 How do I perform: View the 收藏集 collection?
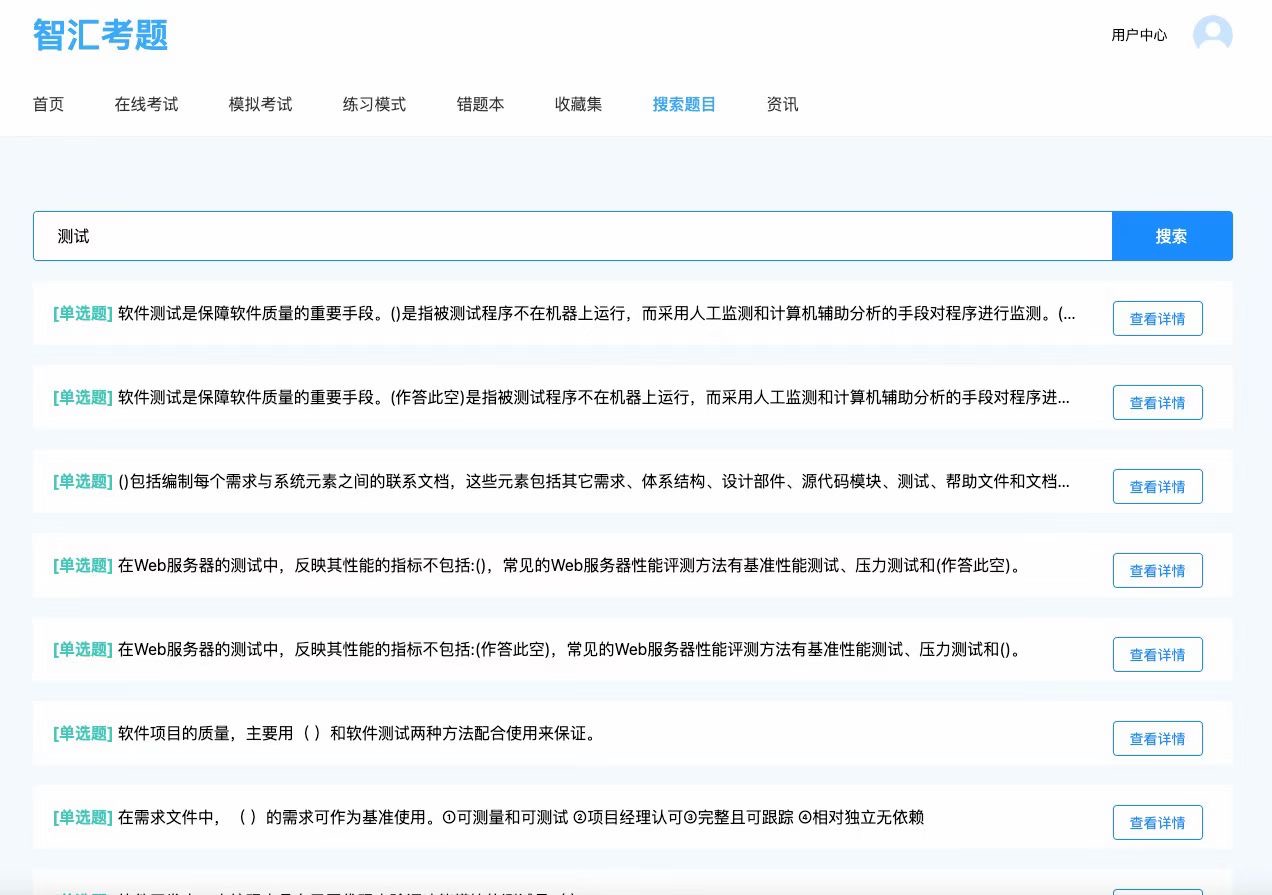(578, 104)
